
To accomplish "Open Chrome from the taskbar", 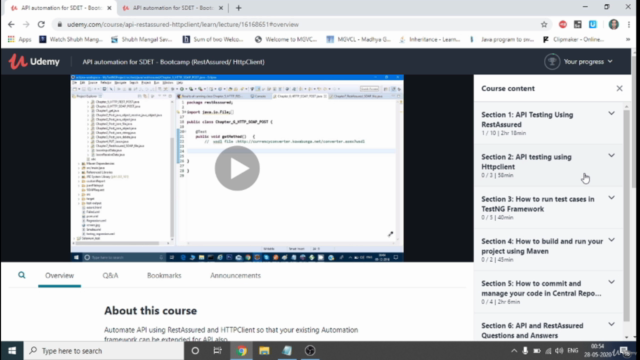I will click(242, 351).
